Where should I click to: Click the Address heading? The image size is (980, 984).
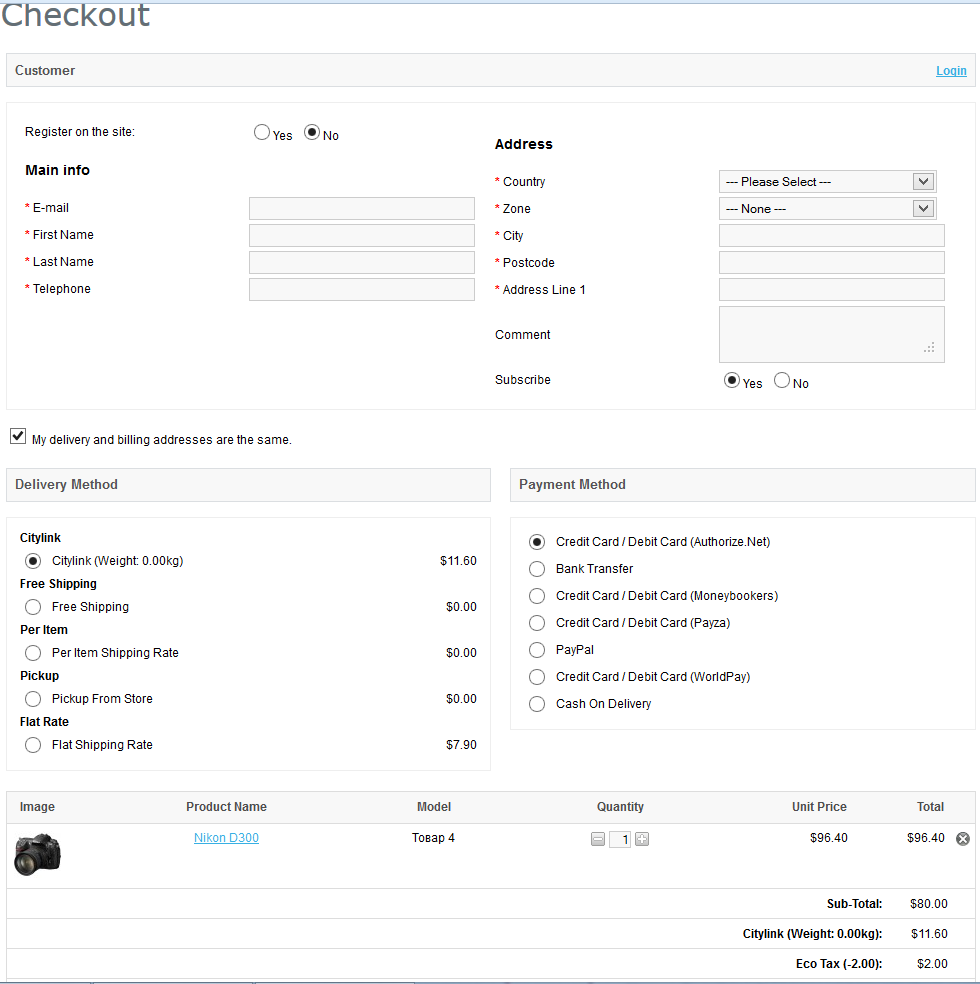tap(524, 144)
